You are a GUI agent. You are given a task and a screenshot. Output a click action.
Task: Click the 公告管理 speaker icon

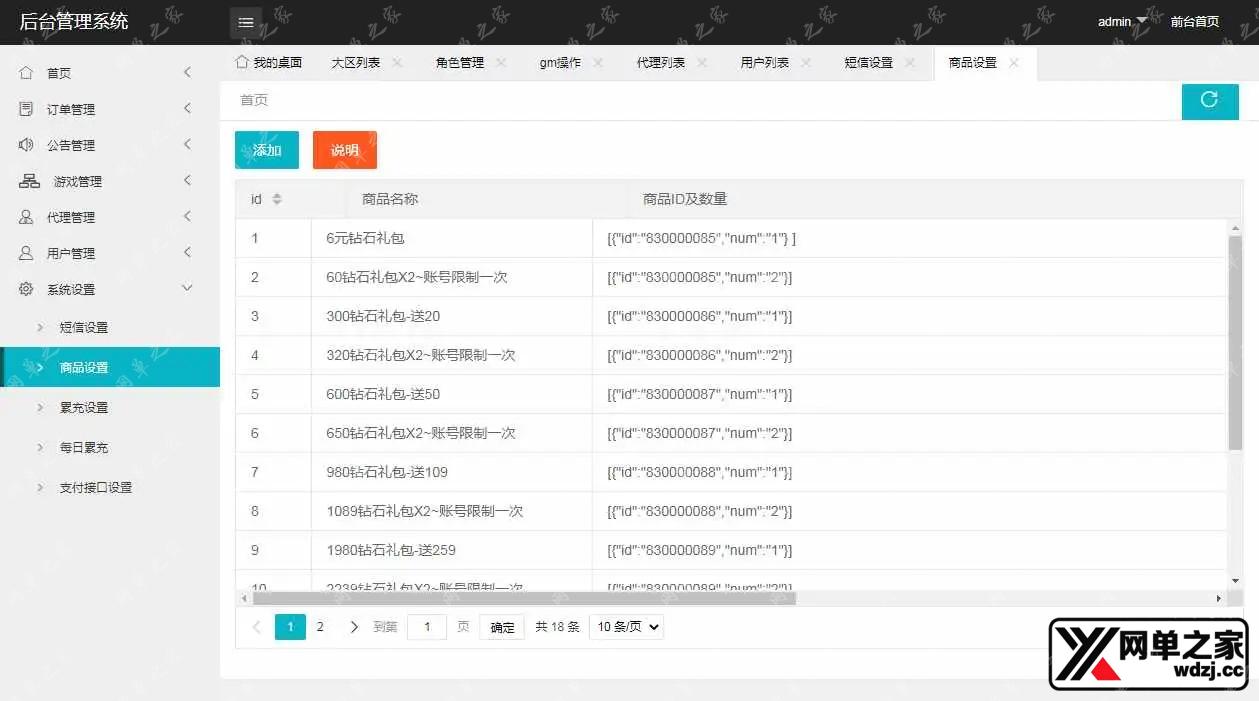tap(26, 145)
